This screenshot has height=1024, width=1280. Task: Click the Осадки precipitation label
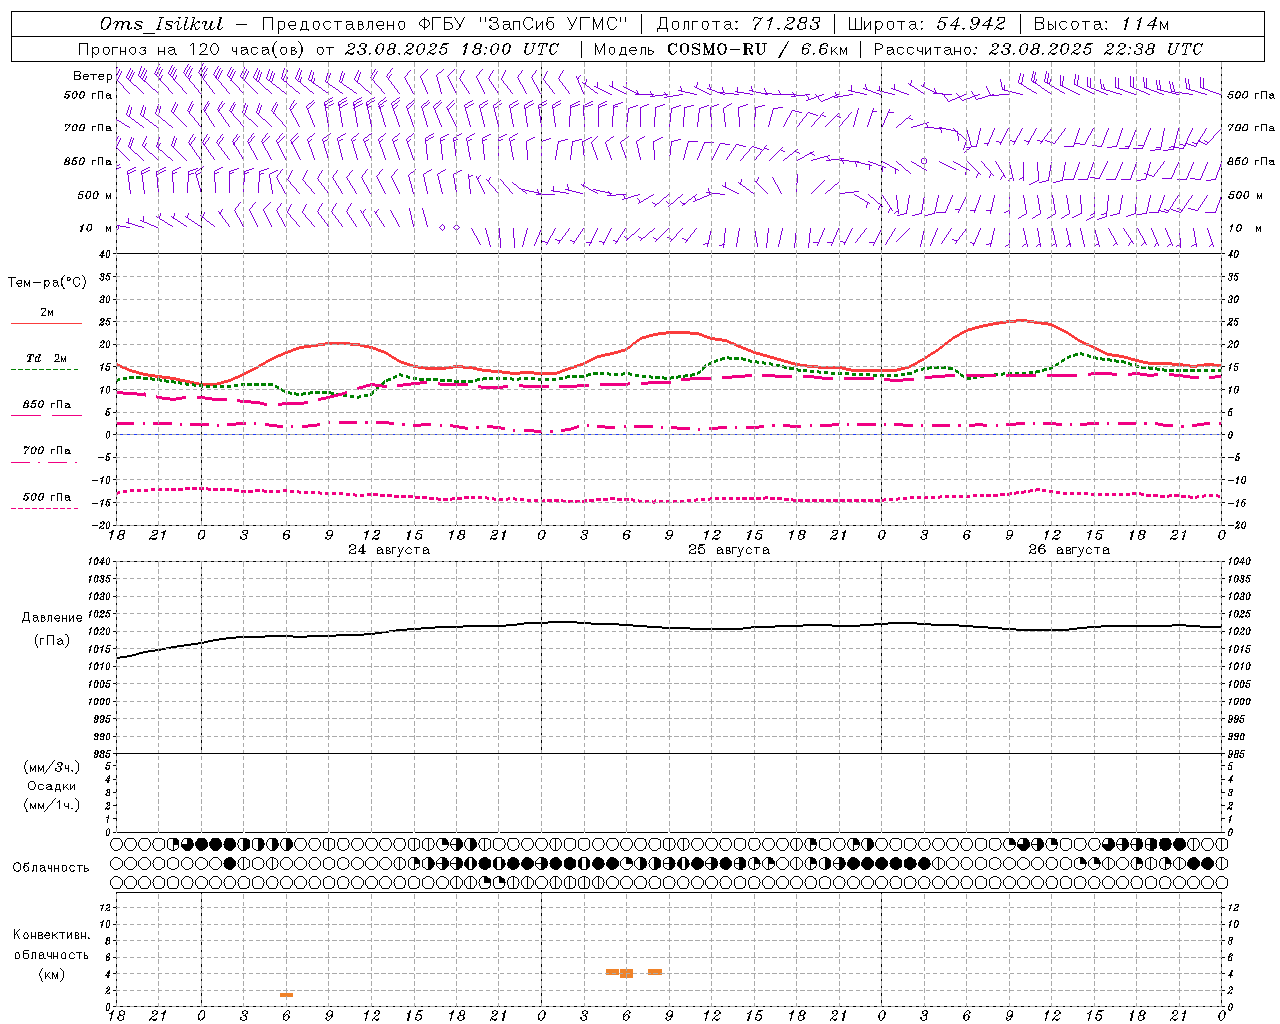(52, 786)
